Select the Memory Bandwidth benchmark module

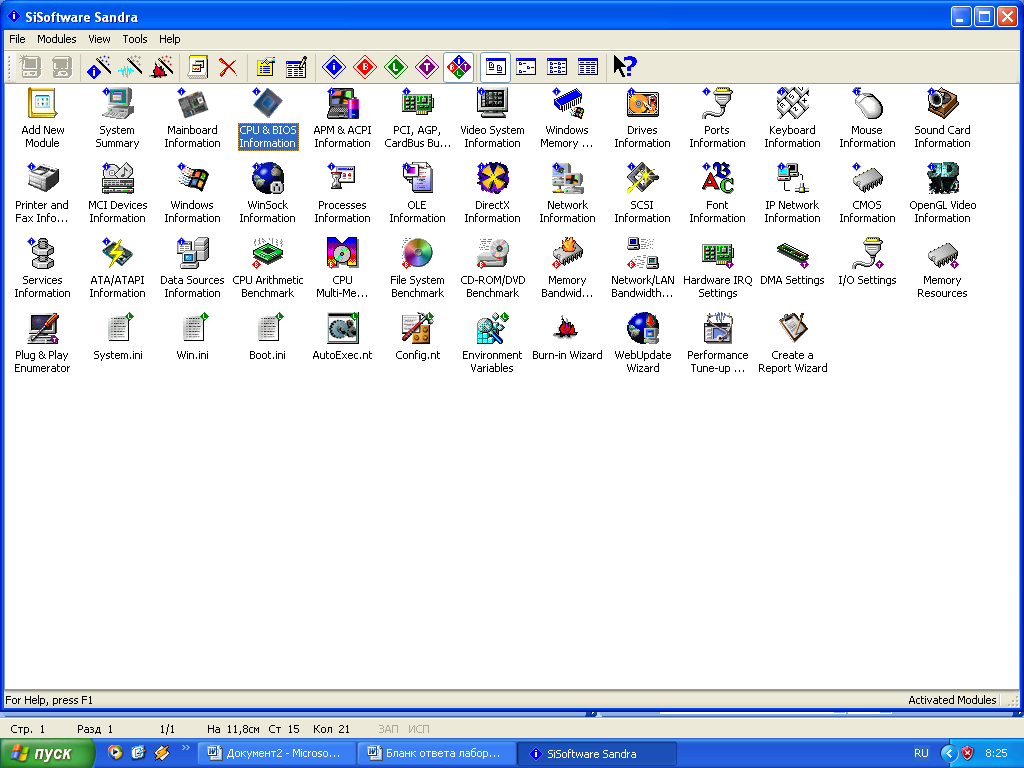click(x=567, y=268)
